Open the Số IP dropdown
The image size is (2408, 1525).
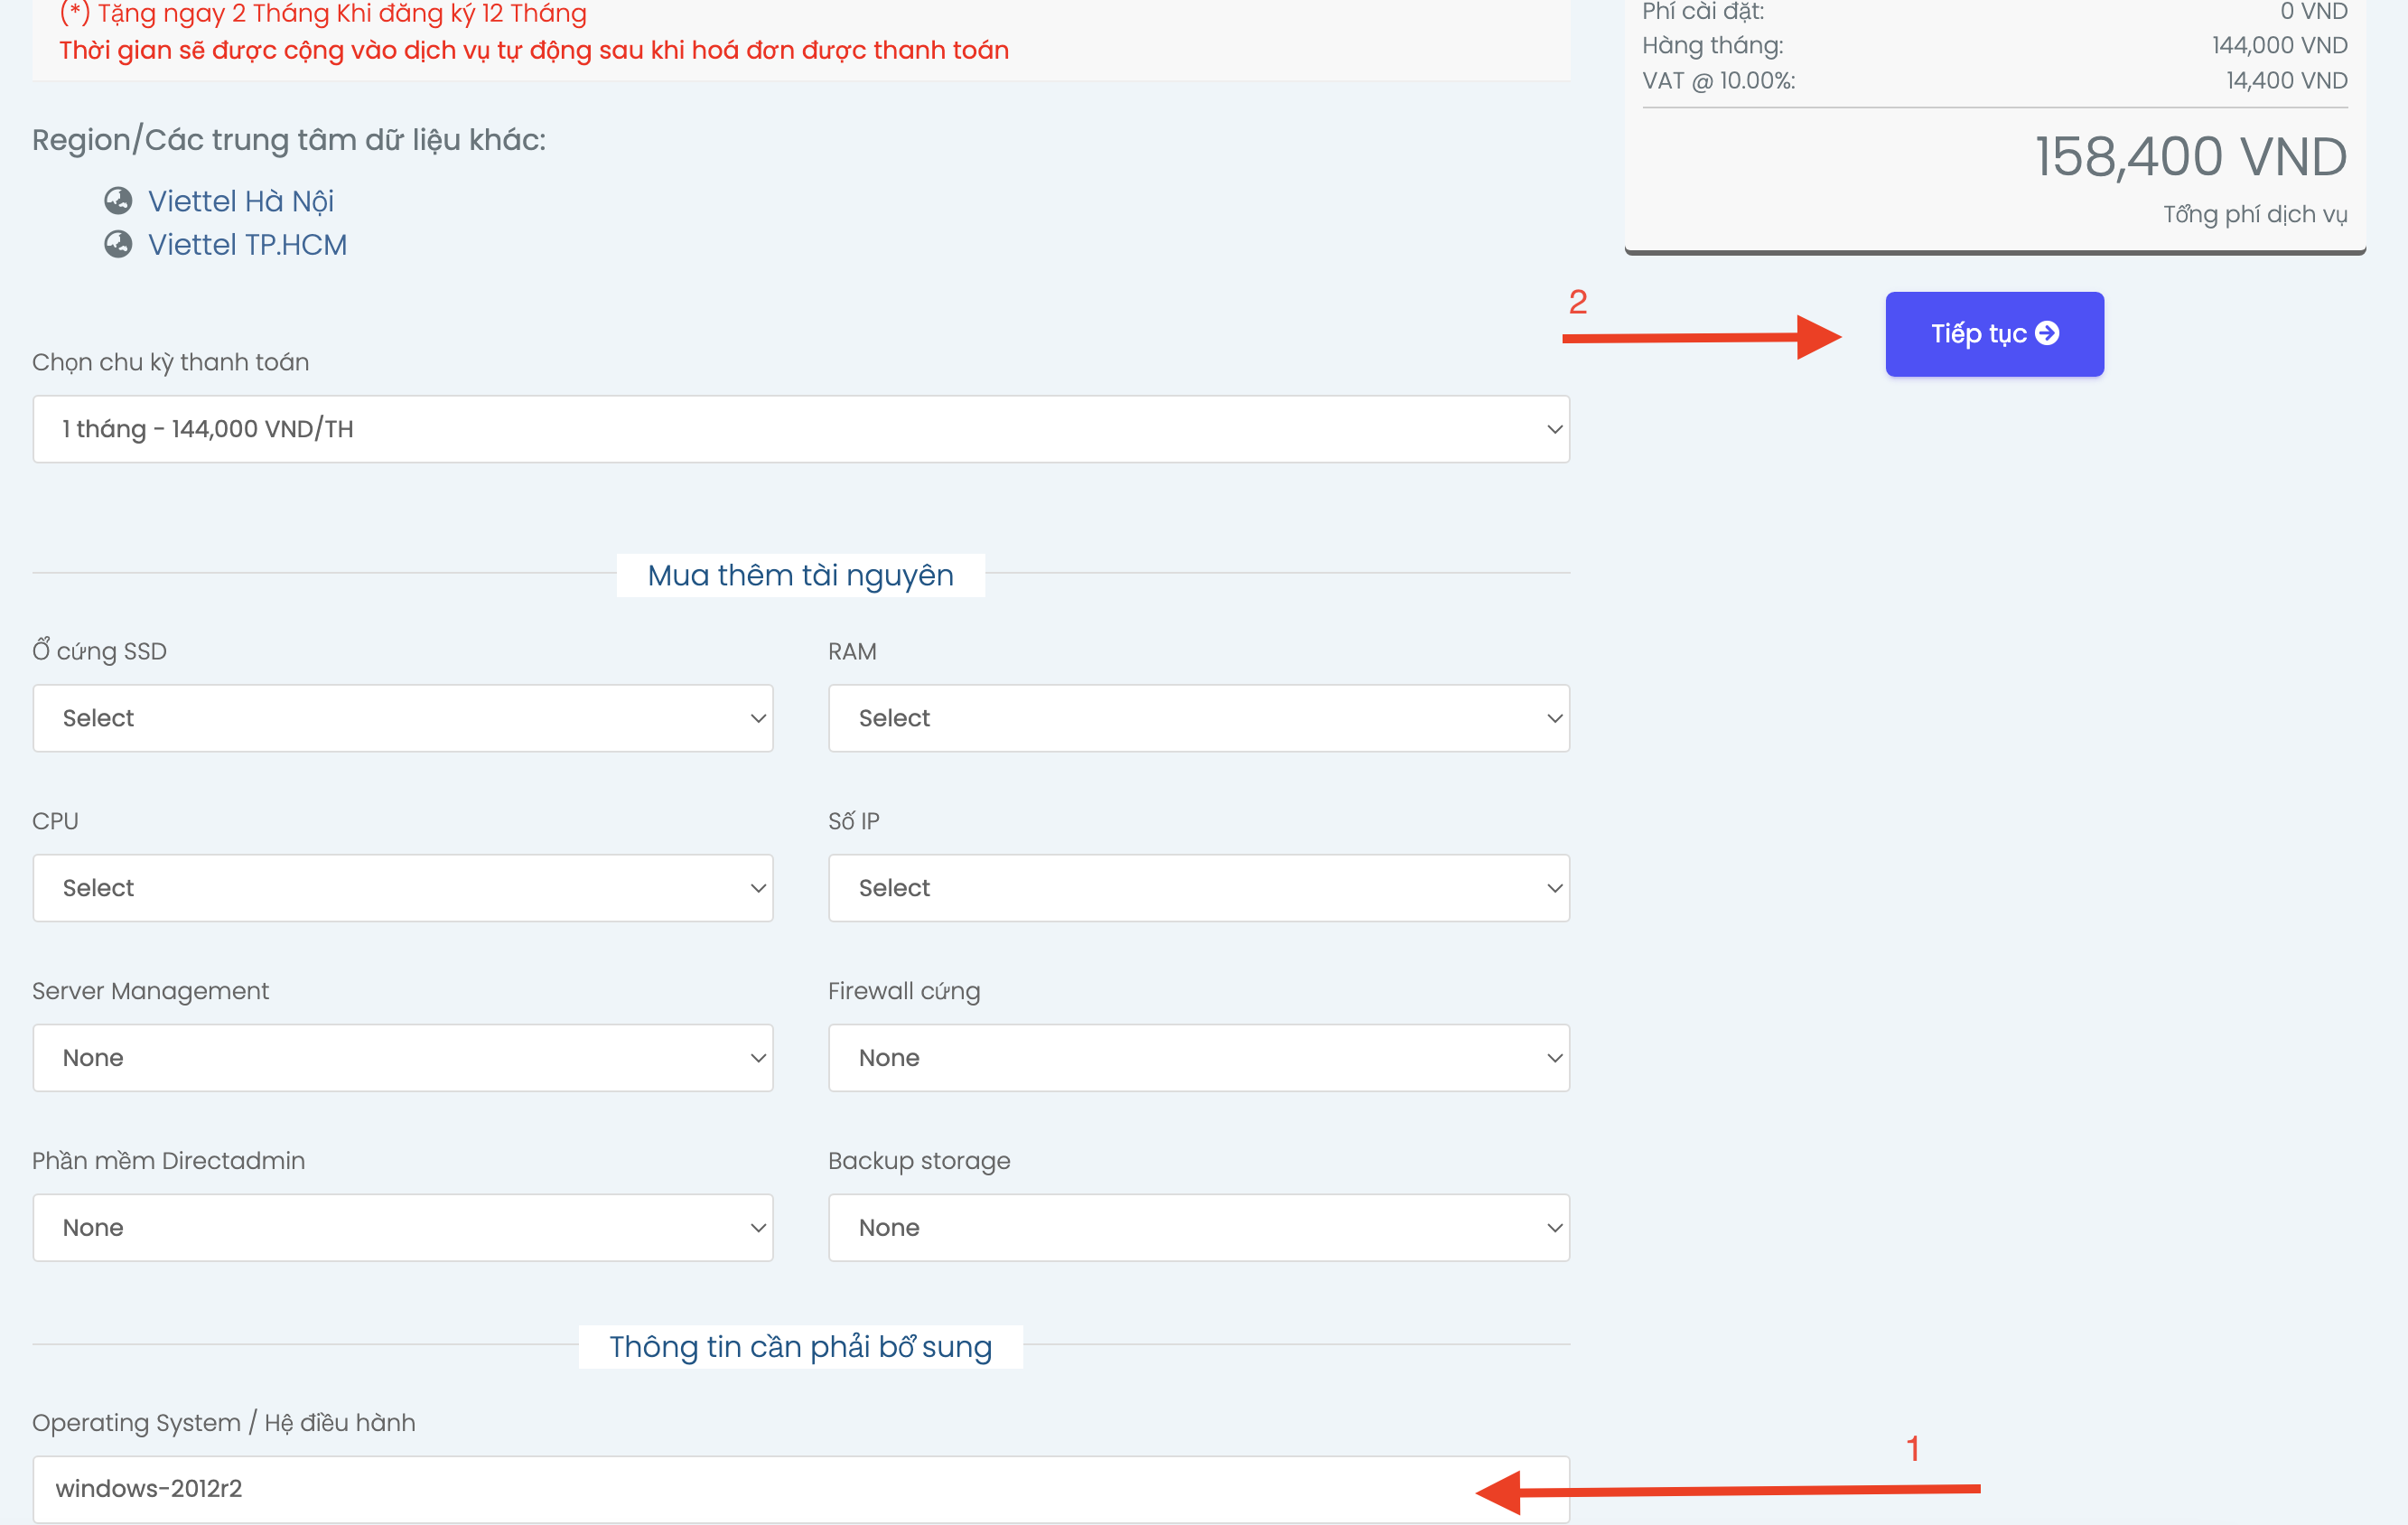(x=1198, y=888)
